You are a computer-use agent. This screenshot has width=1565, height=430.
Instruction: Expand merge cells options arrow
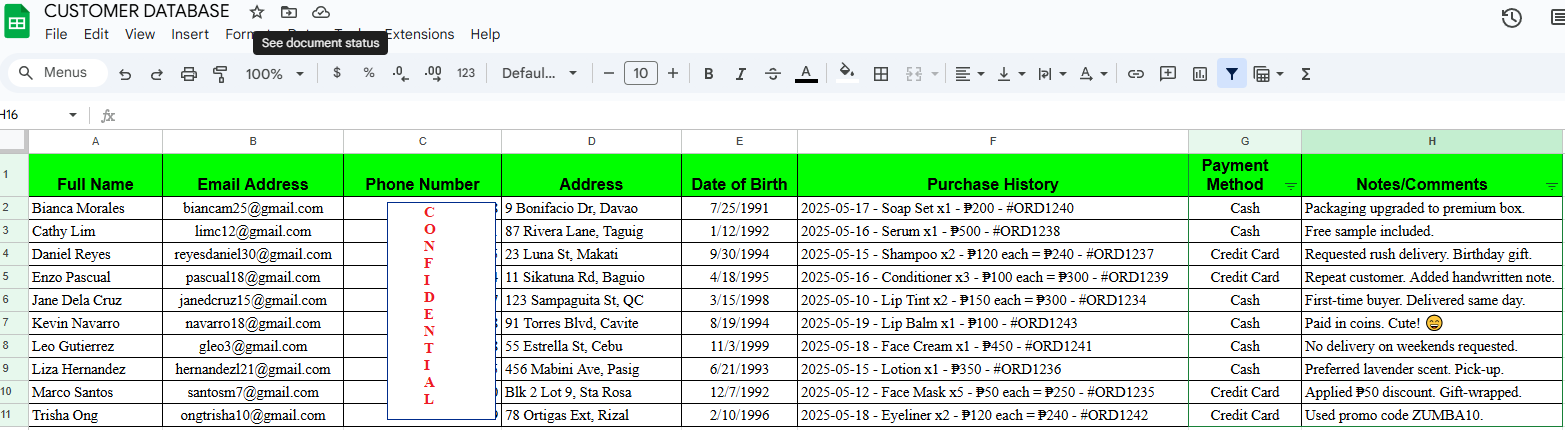pos(935,74)
